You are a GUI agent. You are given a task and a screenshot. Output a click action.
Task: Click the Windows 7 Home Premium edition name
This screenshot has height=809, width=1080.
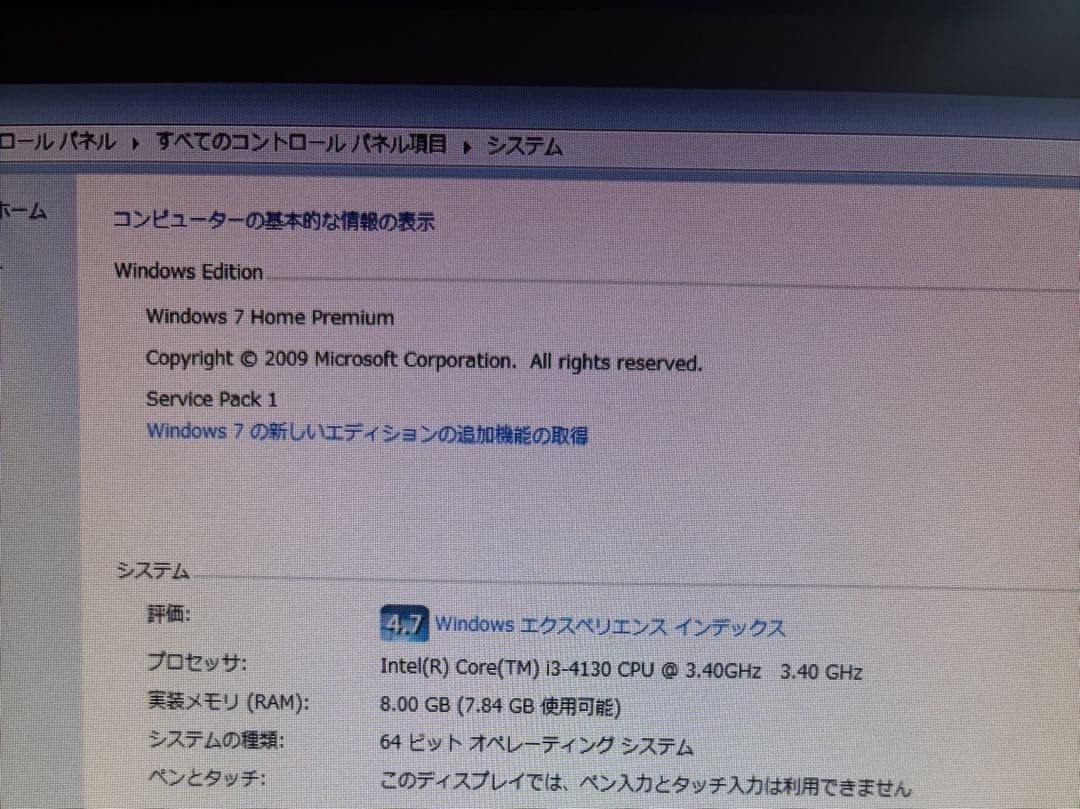(x=270, y=317)
